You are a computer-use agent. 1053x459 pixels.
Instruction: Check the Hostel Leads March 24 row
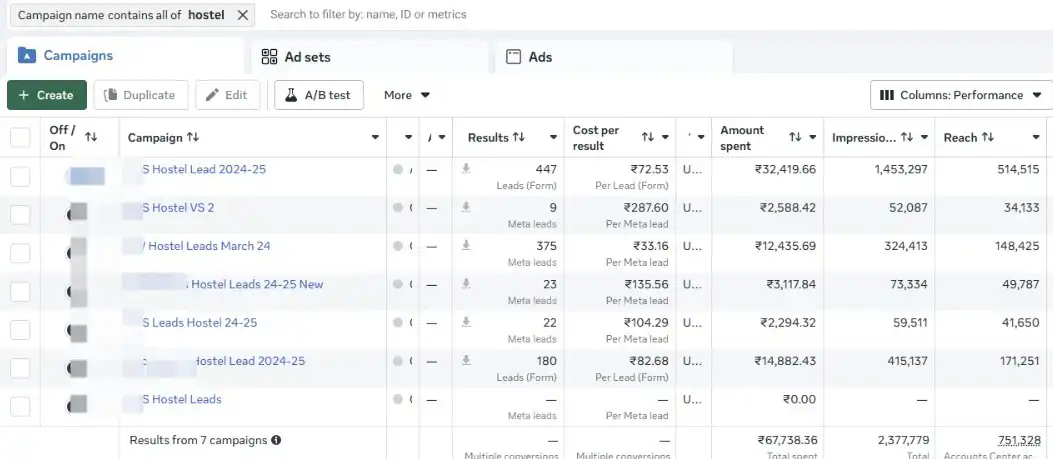tap(20, 253)
